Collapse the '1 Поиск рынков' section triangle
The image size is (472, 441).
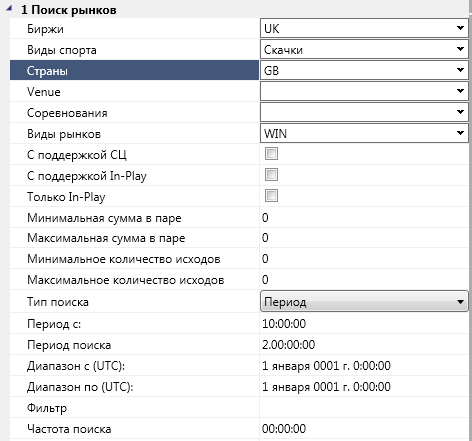9,9
